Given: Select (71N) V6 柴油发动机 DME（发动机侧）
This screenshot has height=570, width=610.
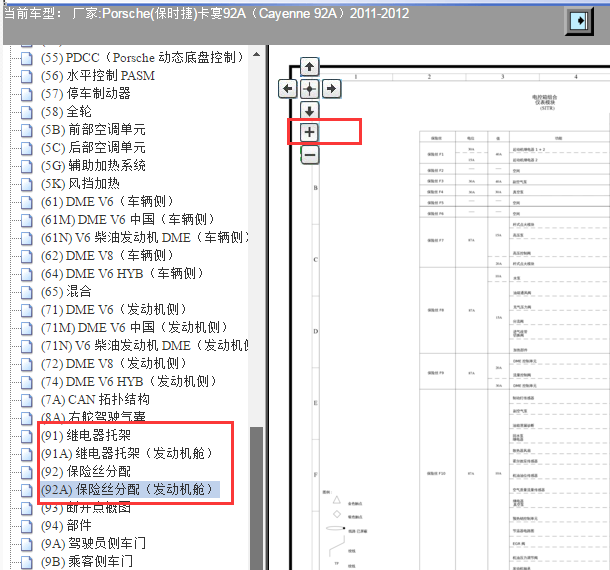Looking at the screenshot, I should (x=144, y=346).
